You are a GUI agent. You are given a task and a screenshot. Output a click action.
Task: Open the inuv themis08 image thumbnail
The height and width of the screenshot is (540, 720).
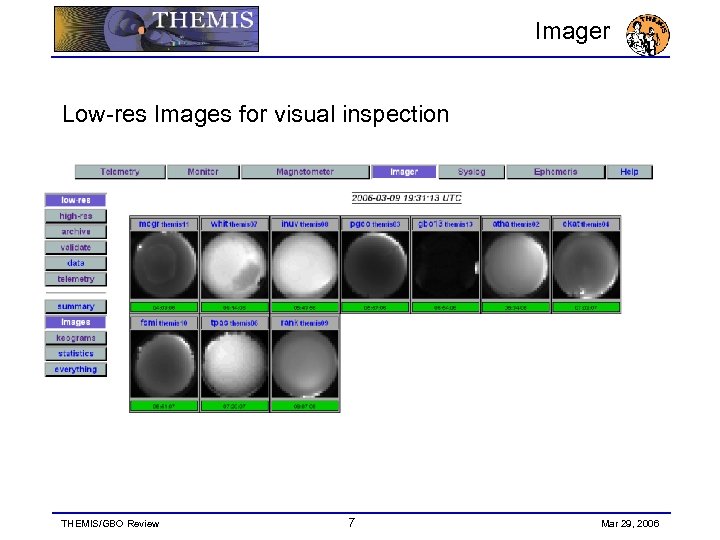305,265
